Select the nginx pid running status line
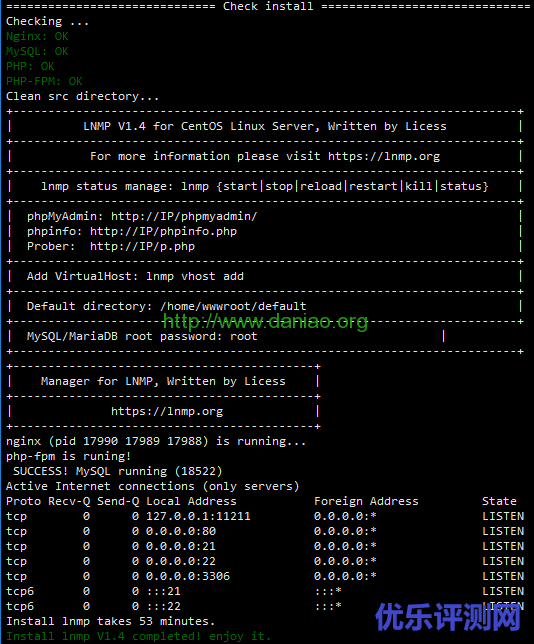534x644 pixels. pyautogui.click(x=156, y=442)
